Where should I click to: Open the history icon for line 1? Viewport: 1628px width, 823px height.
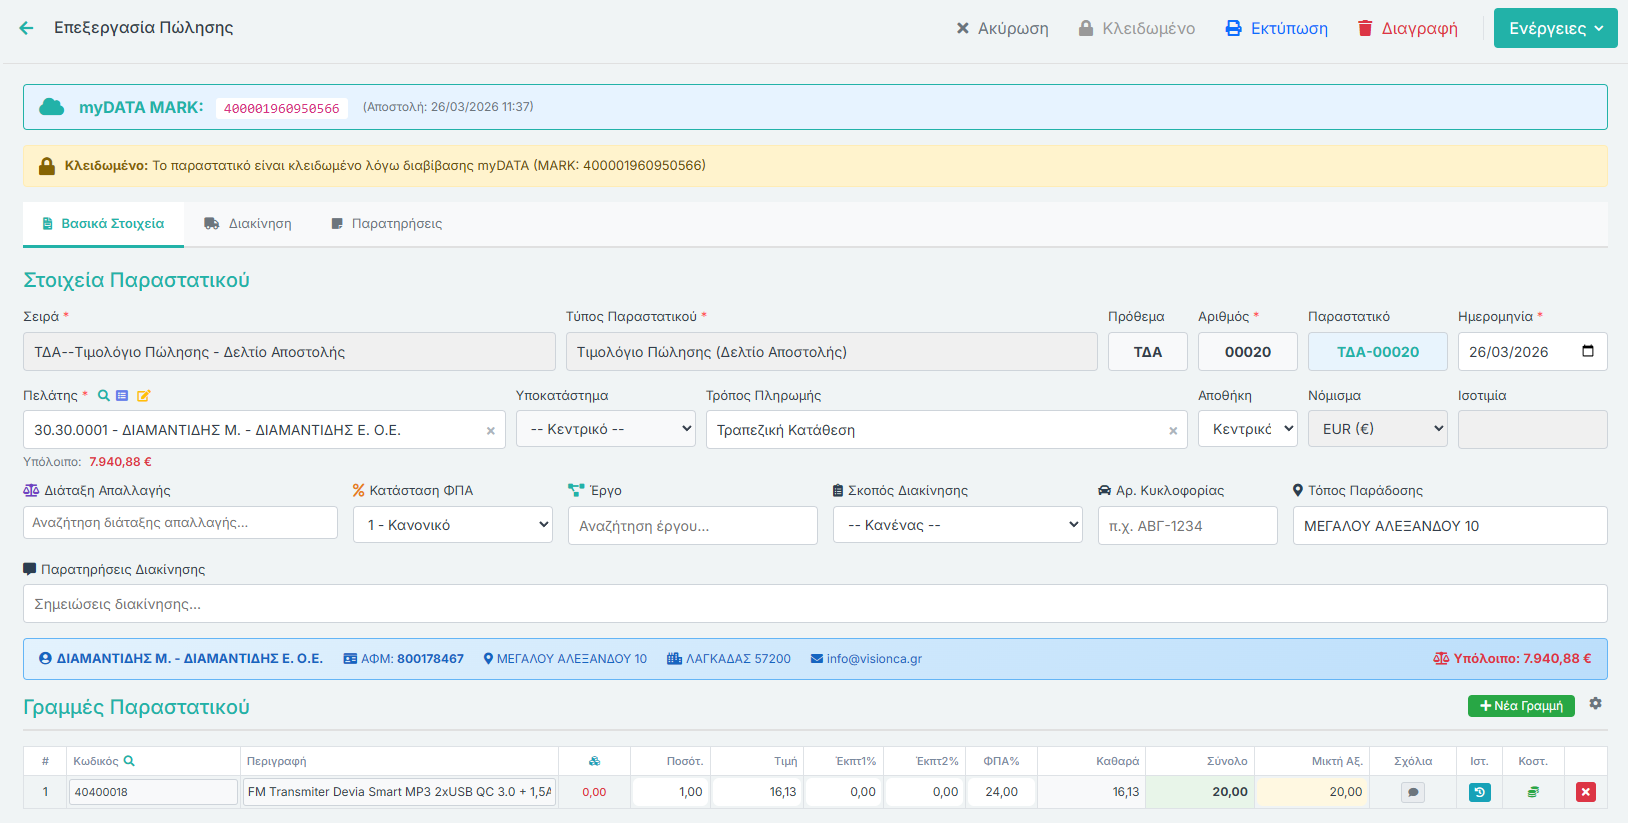click(x=1479, y=792)
